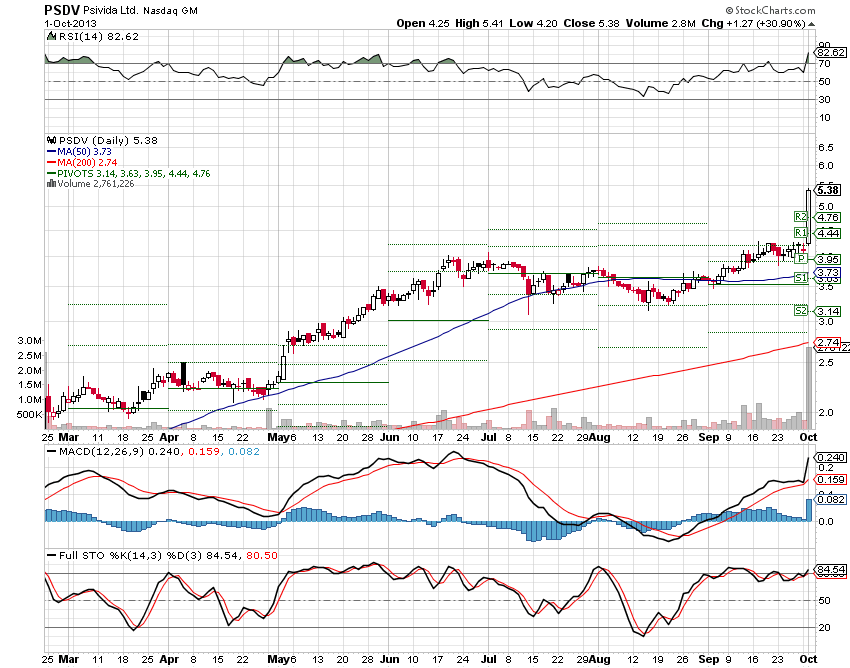The height and width of the screenshot is (668, 850).
Task: Click May on the price chart date axis
Action: pyautogui.click(x=279, y=437)
